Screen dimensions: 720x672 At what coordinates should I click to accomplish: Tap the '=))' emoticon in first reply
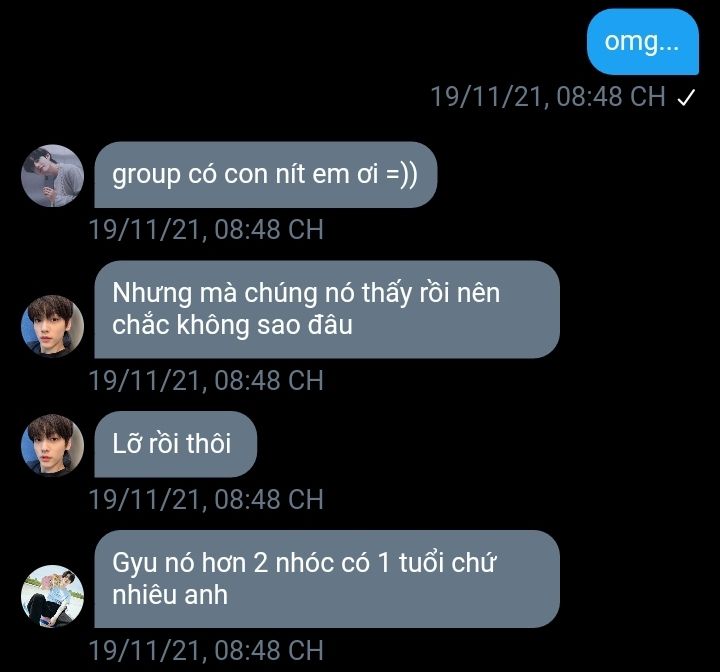pyautogui.click(x=402, y=175)
